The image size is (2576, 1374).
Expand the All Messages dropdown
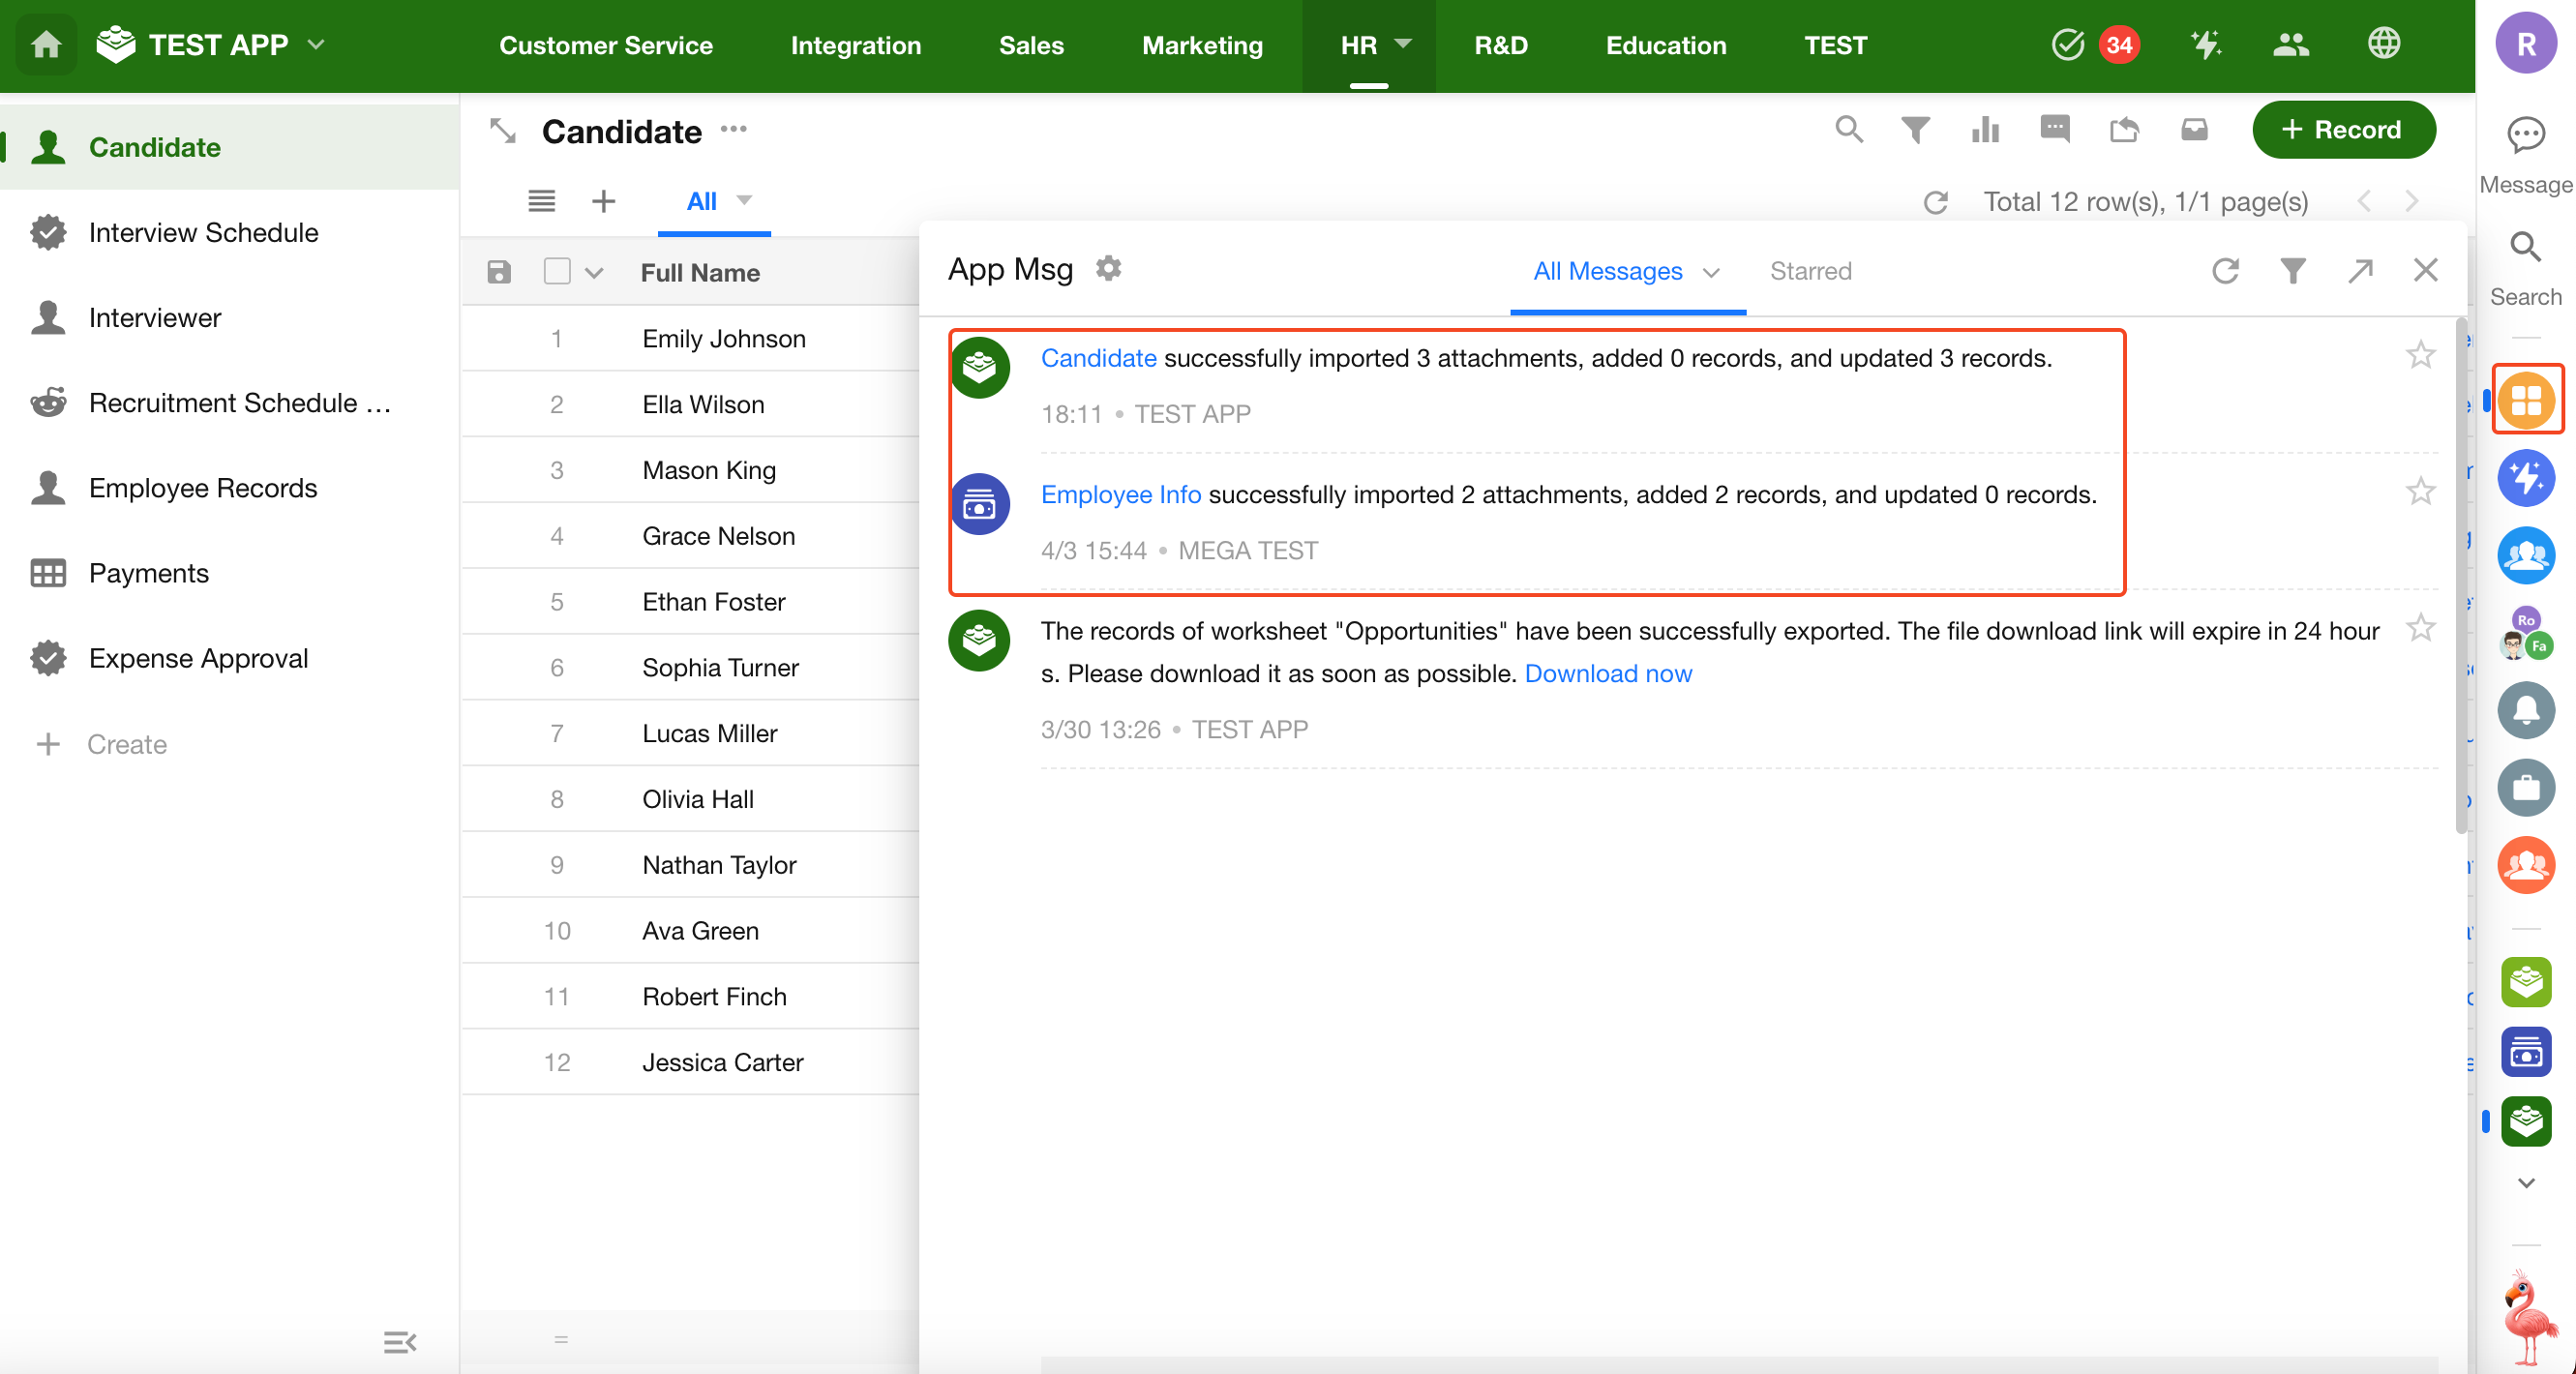point(1711,272)
